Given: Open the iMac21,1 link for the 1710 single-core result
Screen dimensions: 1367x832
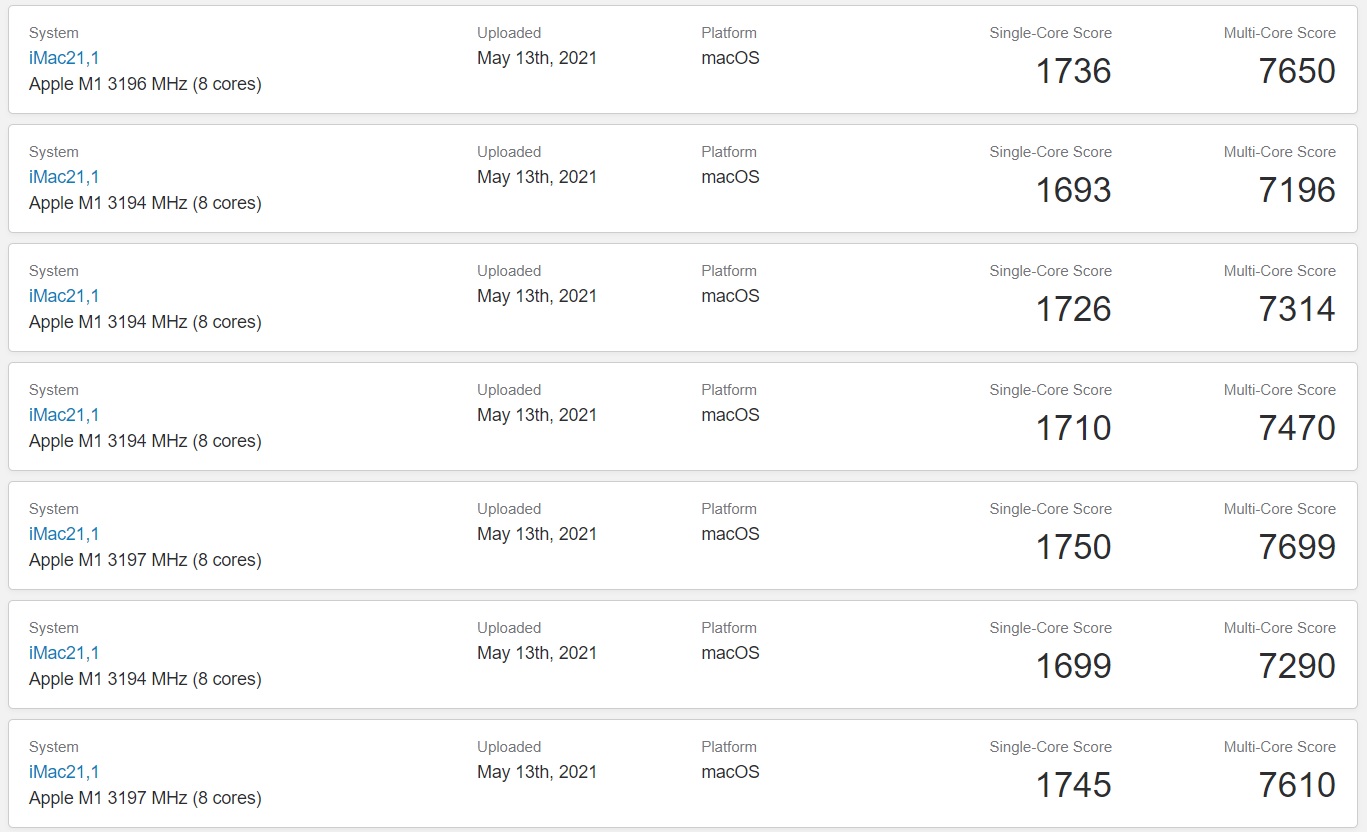Looking at the screenshot, I should point(64,415).
